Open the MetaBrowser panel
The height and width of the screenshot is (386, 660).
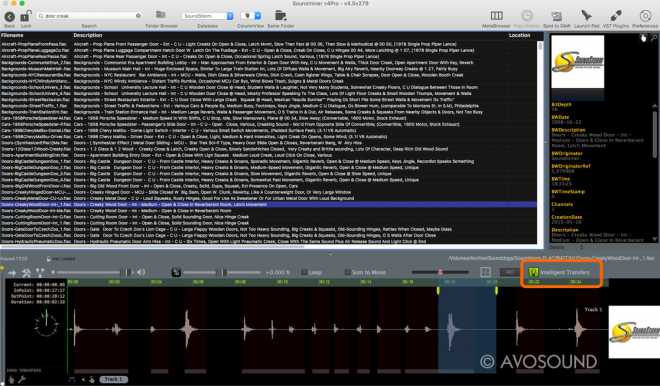[x=496, y=16]
